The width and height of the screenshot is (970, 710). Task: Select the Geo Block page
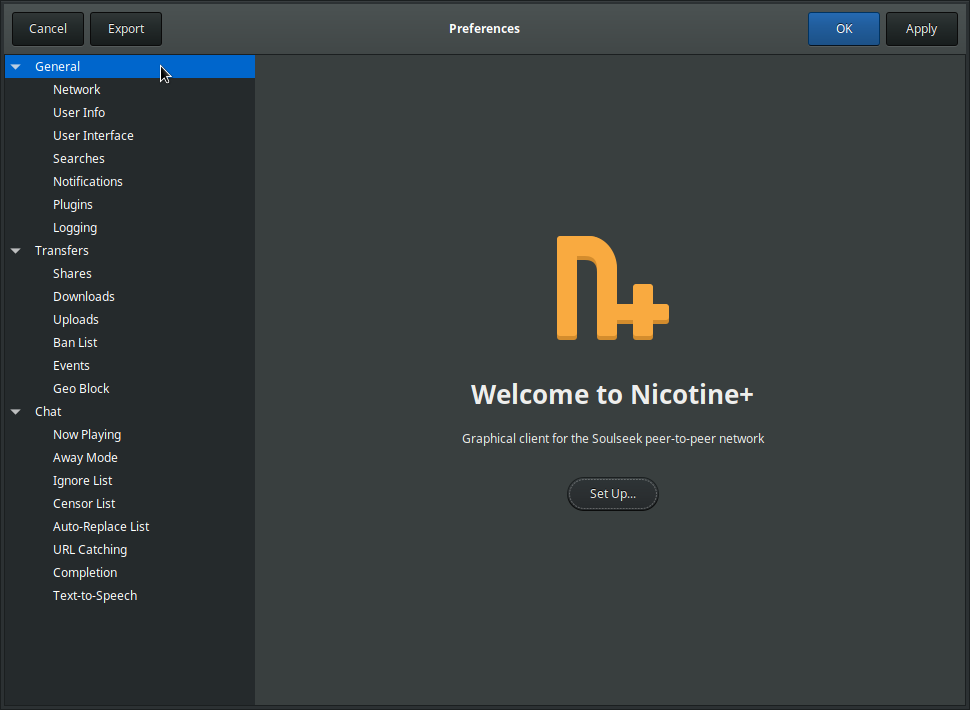130,388
